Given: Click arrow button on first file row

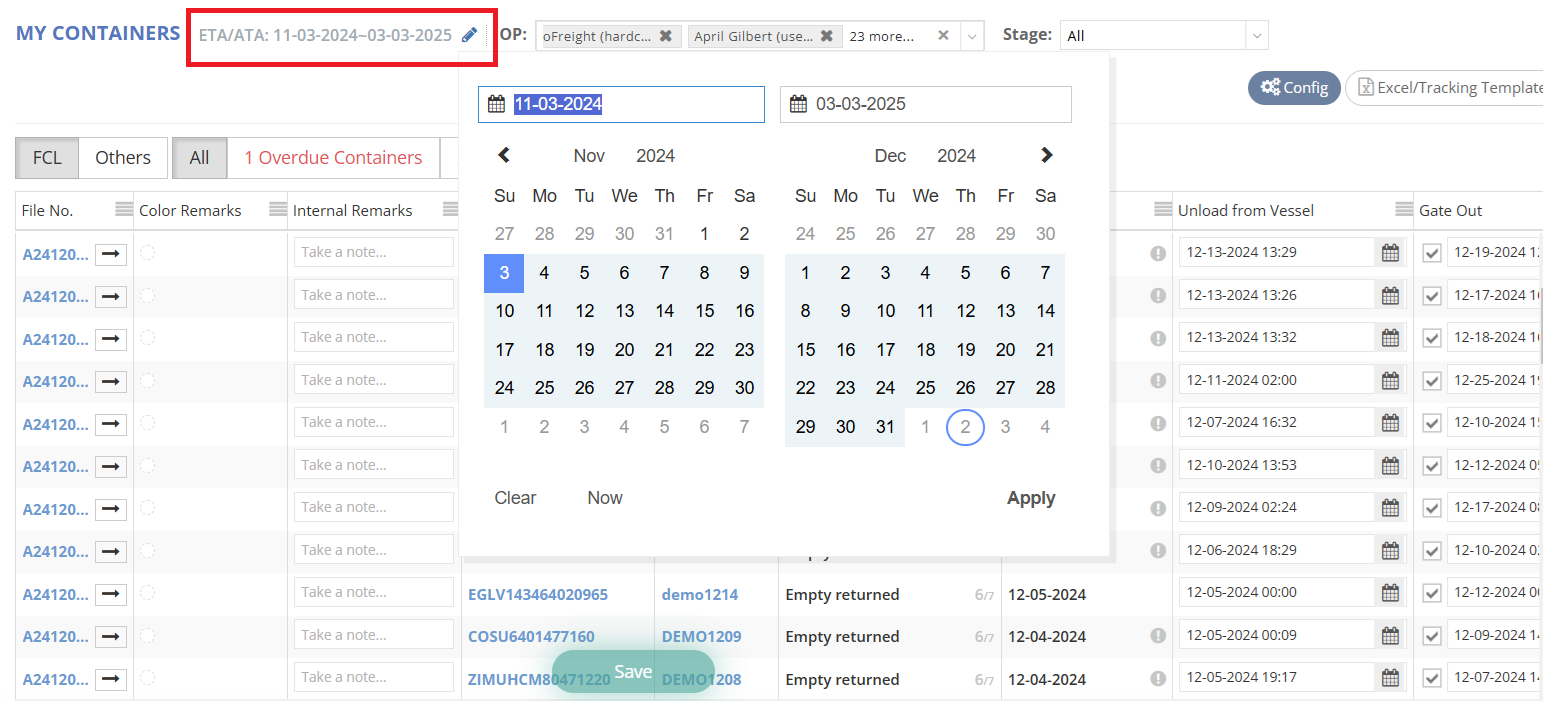Looking at the screenshot, I should pos(111,254).
